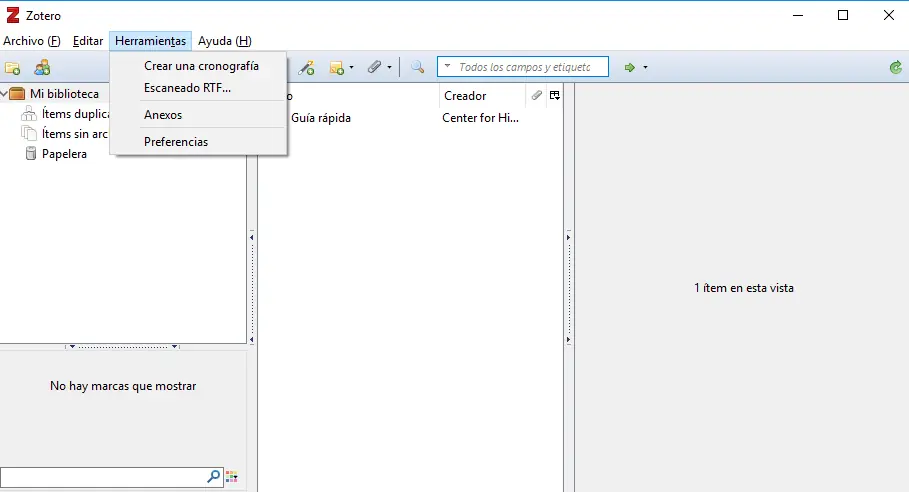Open the Editar menu
This screenshot has height=492, width=909.
[x=88, y=41]
